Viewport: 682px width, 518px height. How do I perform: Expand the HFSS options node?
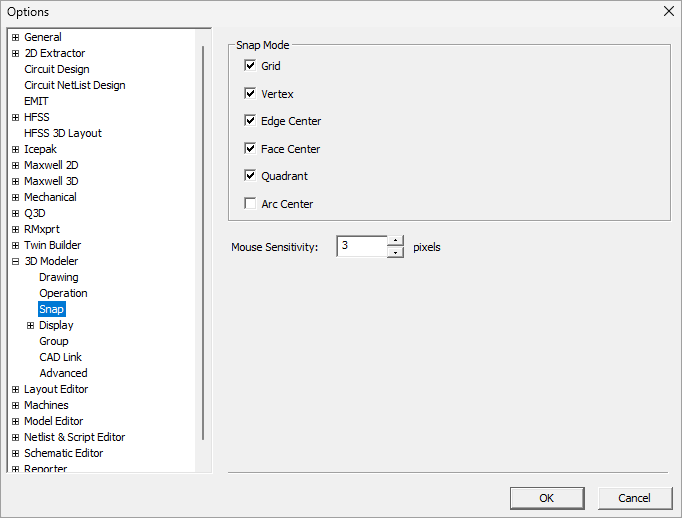click(x=16, y=117)
